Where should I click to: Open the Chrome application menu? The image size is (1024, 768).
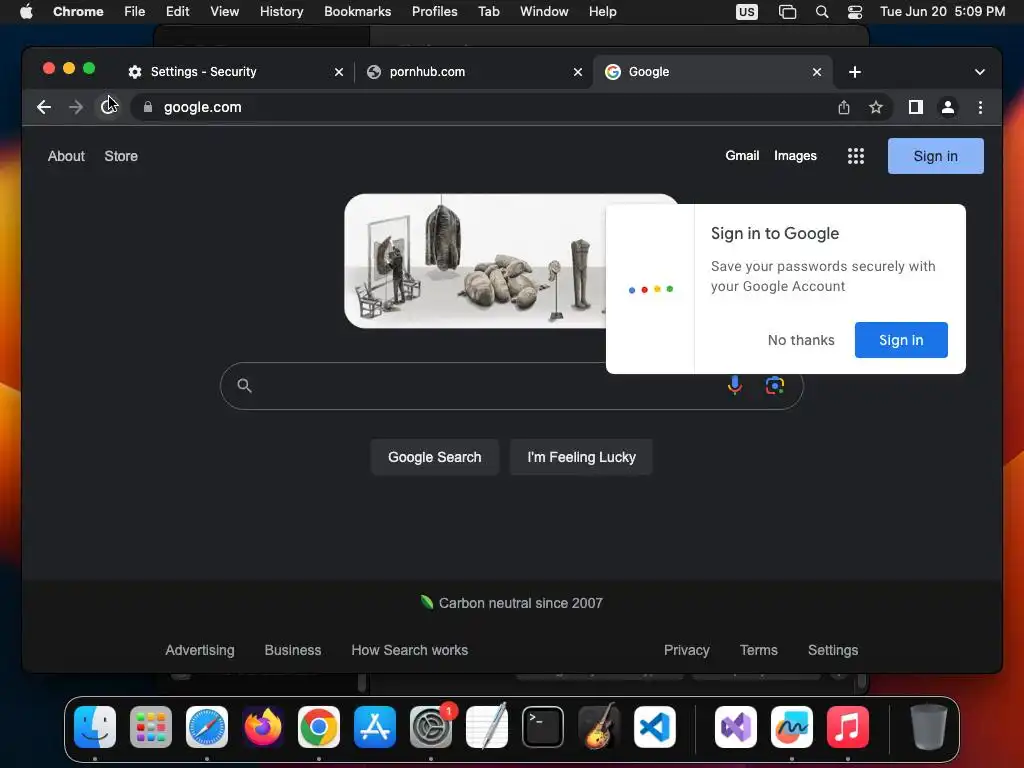coord(78,12)
